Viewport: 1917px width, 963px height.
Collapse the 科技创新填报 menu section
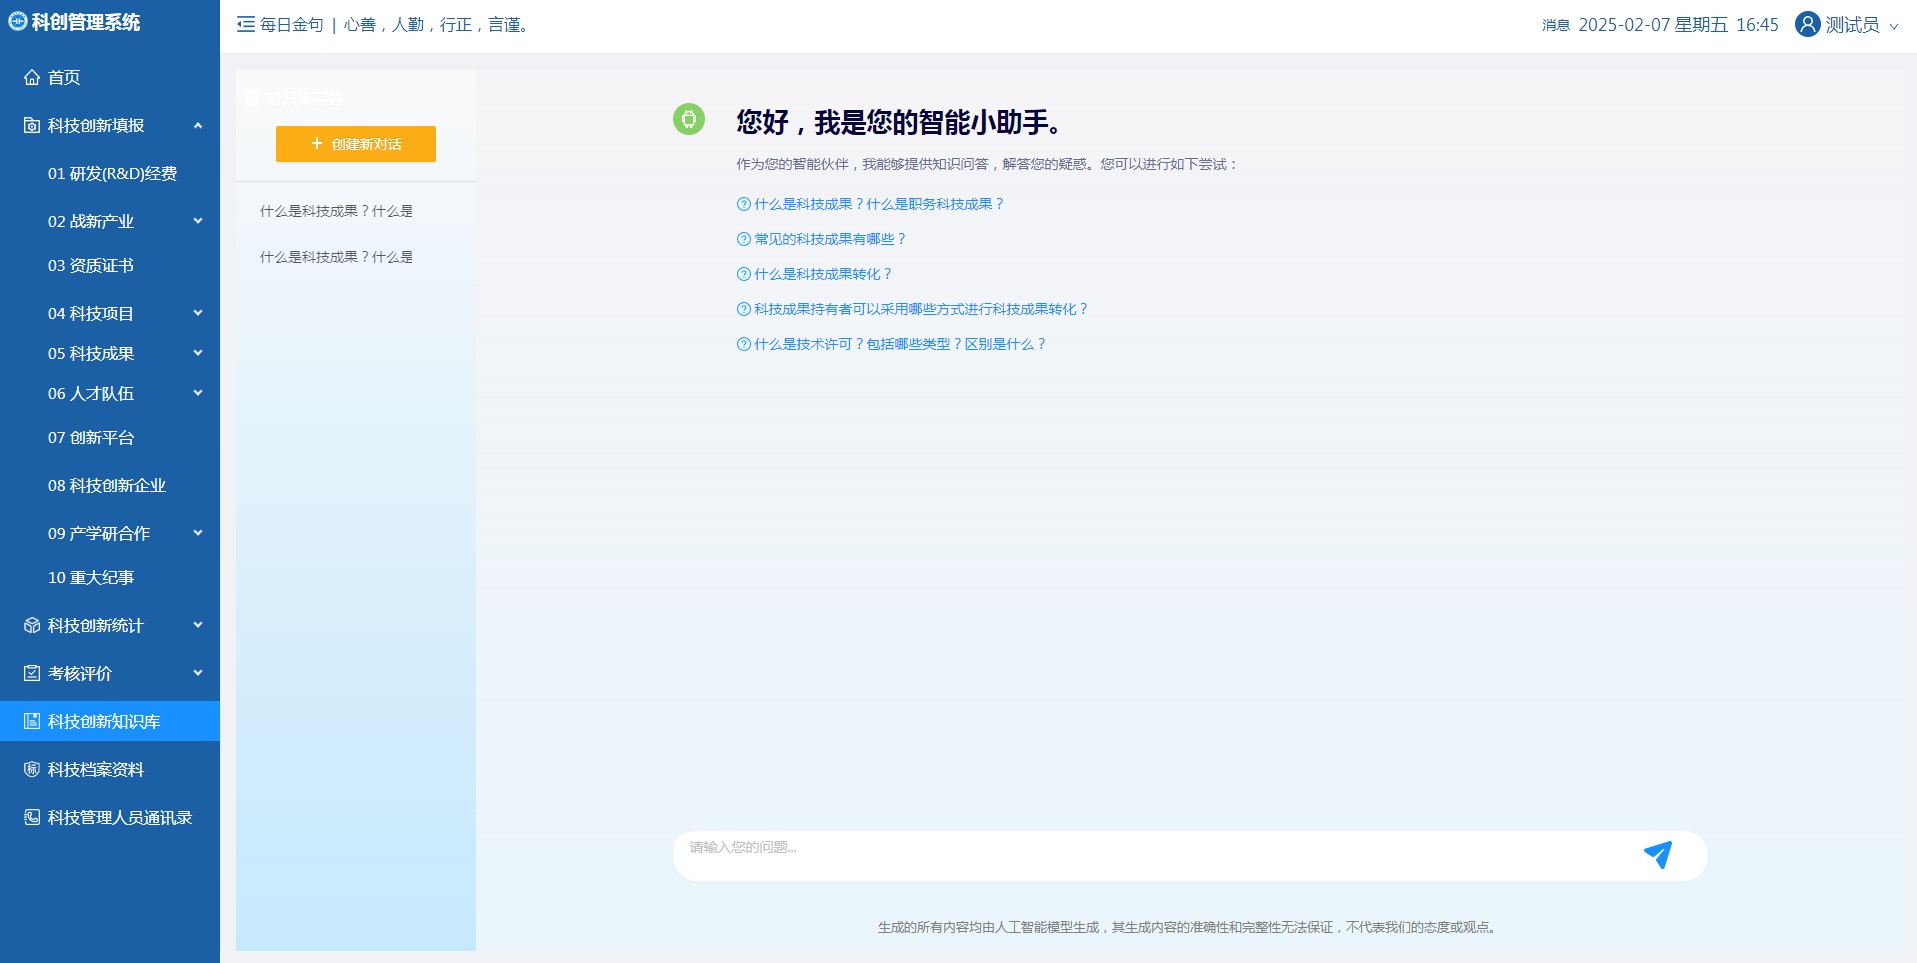(x=198, y=125)
